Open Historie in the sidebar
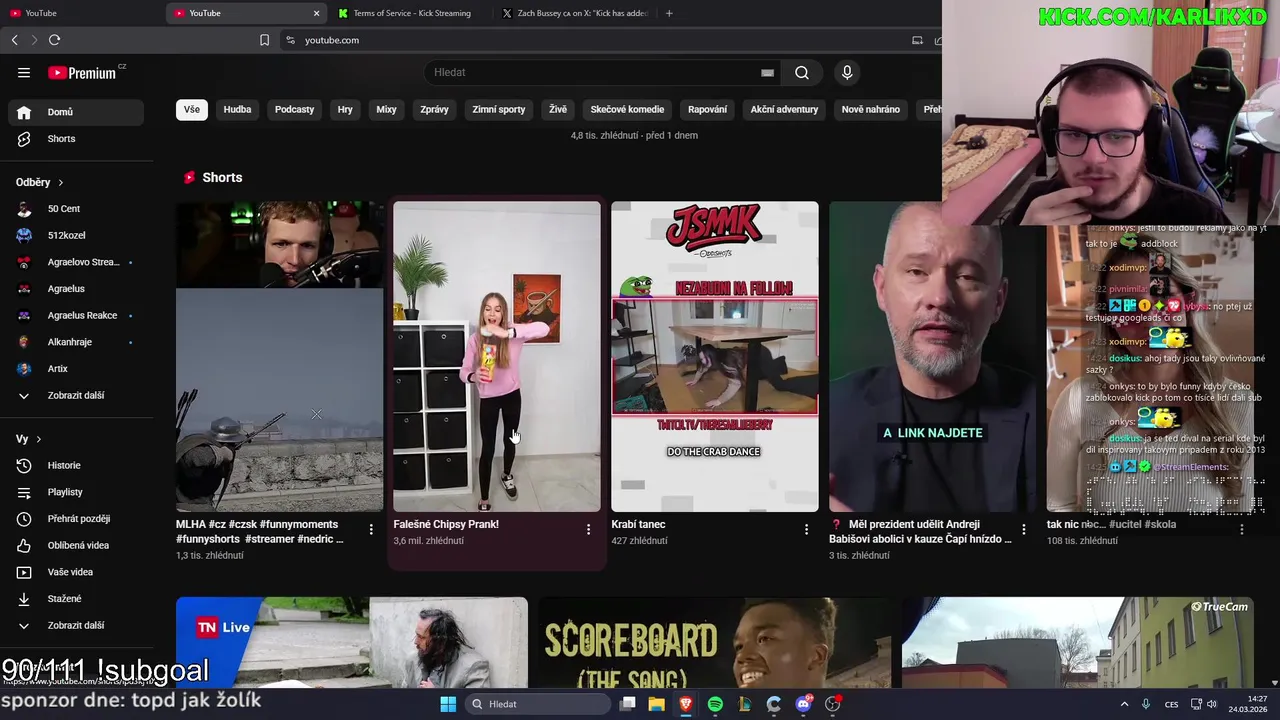This screenshot has width=1280, height=720. tap(76, 465)
